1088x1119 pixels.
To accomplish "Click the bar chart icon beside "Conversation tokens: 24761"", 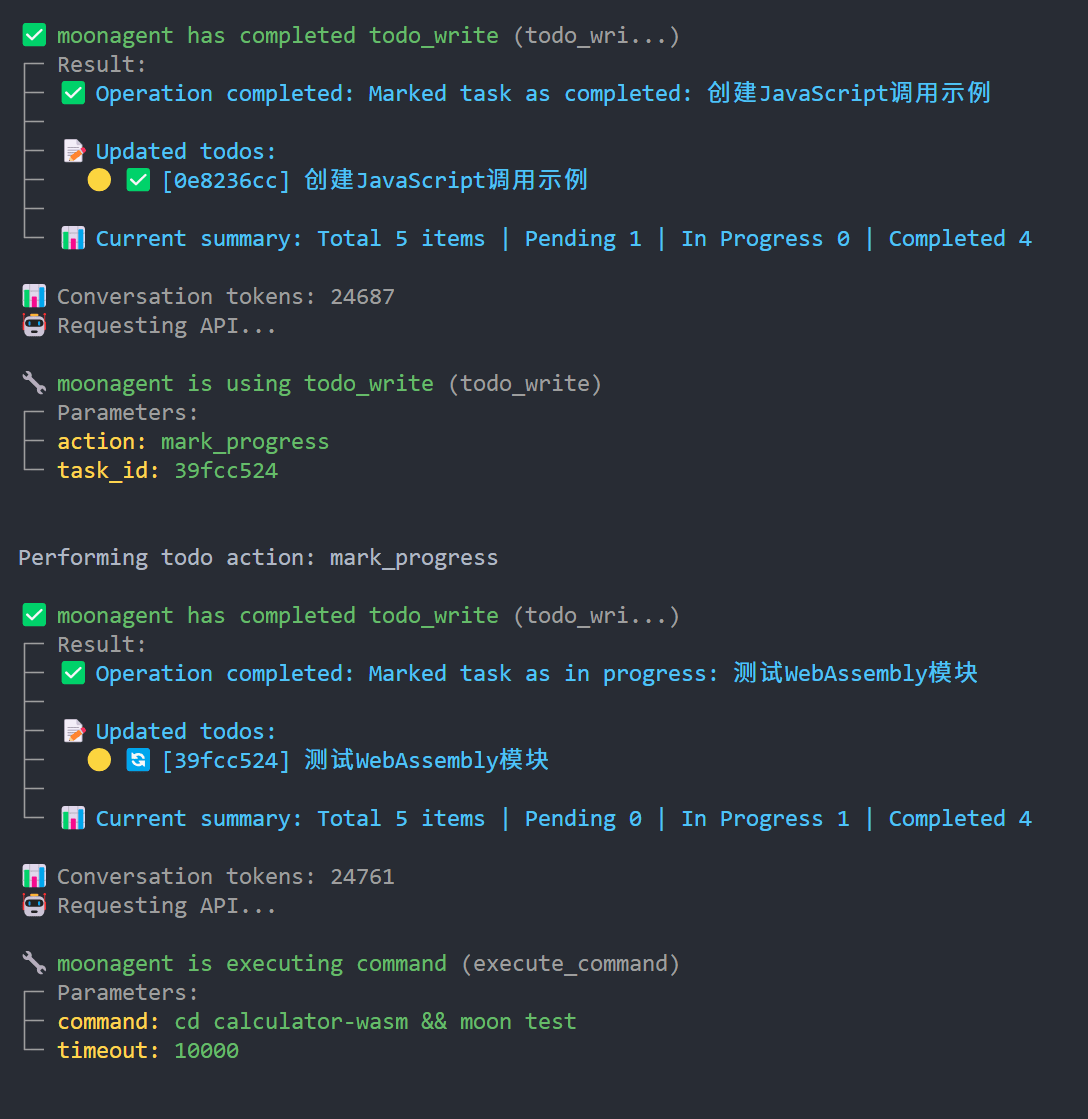I will coord(34,876).
